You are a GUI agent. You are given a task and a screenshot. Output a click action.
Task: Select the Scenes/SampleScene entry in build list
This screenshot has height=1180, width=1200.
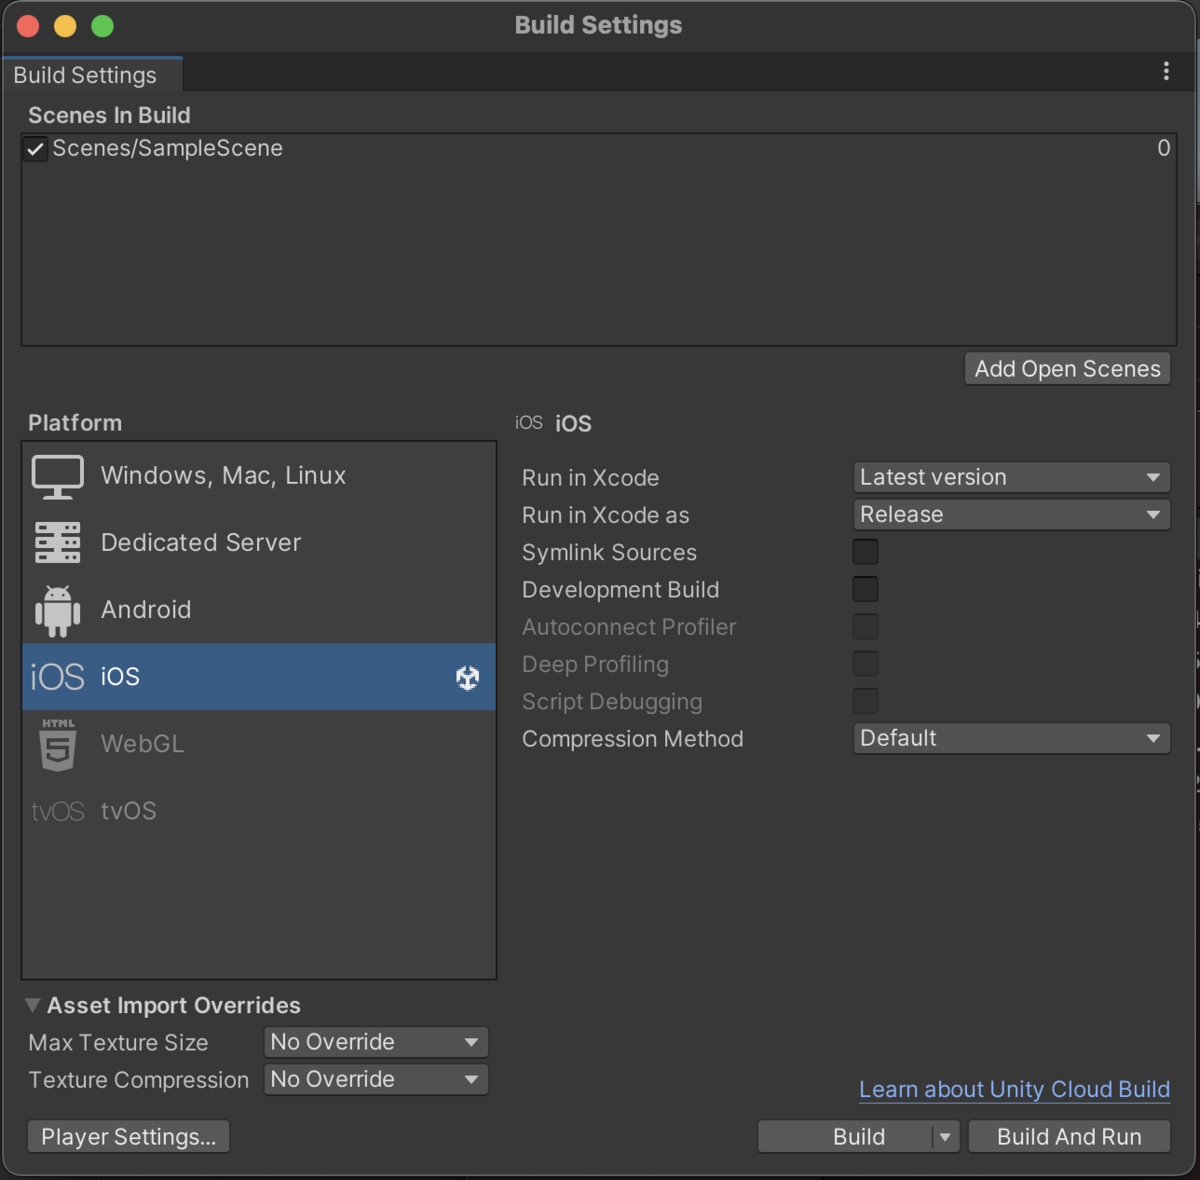[x=167, y=148]
